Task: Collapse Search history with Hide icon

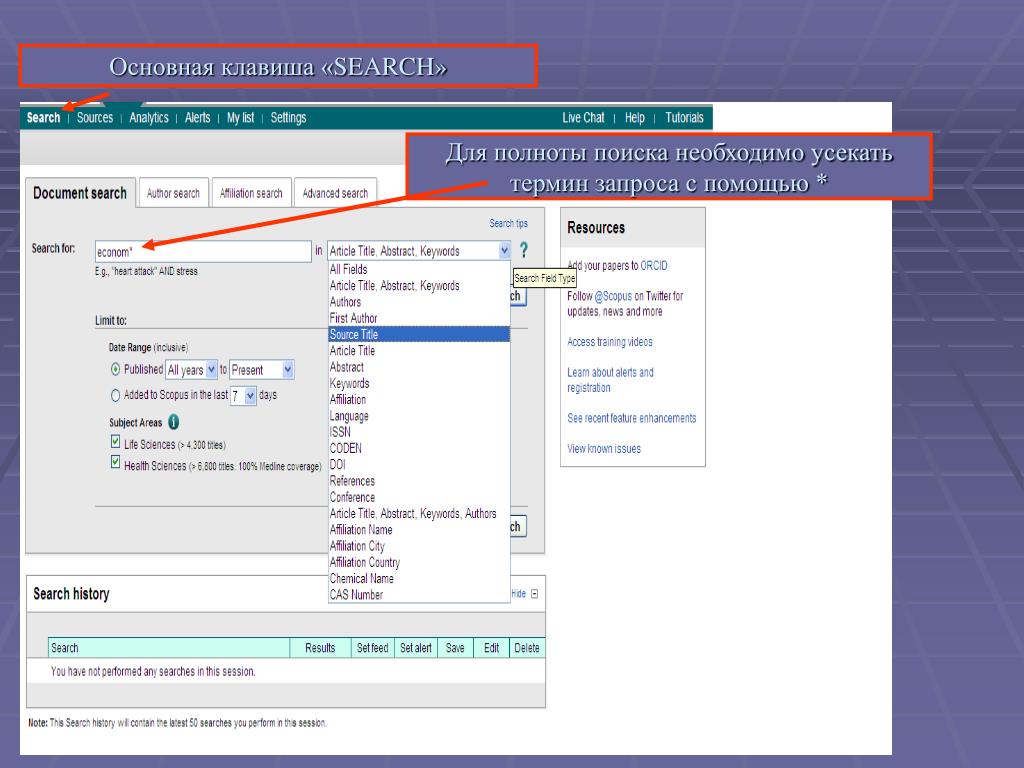Action: point(535,594)
